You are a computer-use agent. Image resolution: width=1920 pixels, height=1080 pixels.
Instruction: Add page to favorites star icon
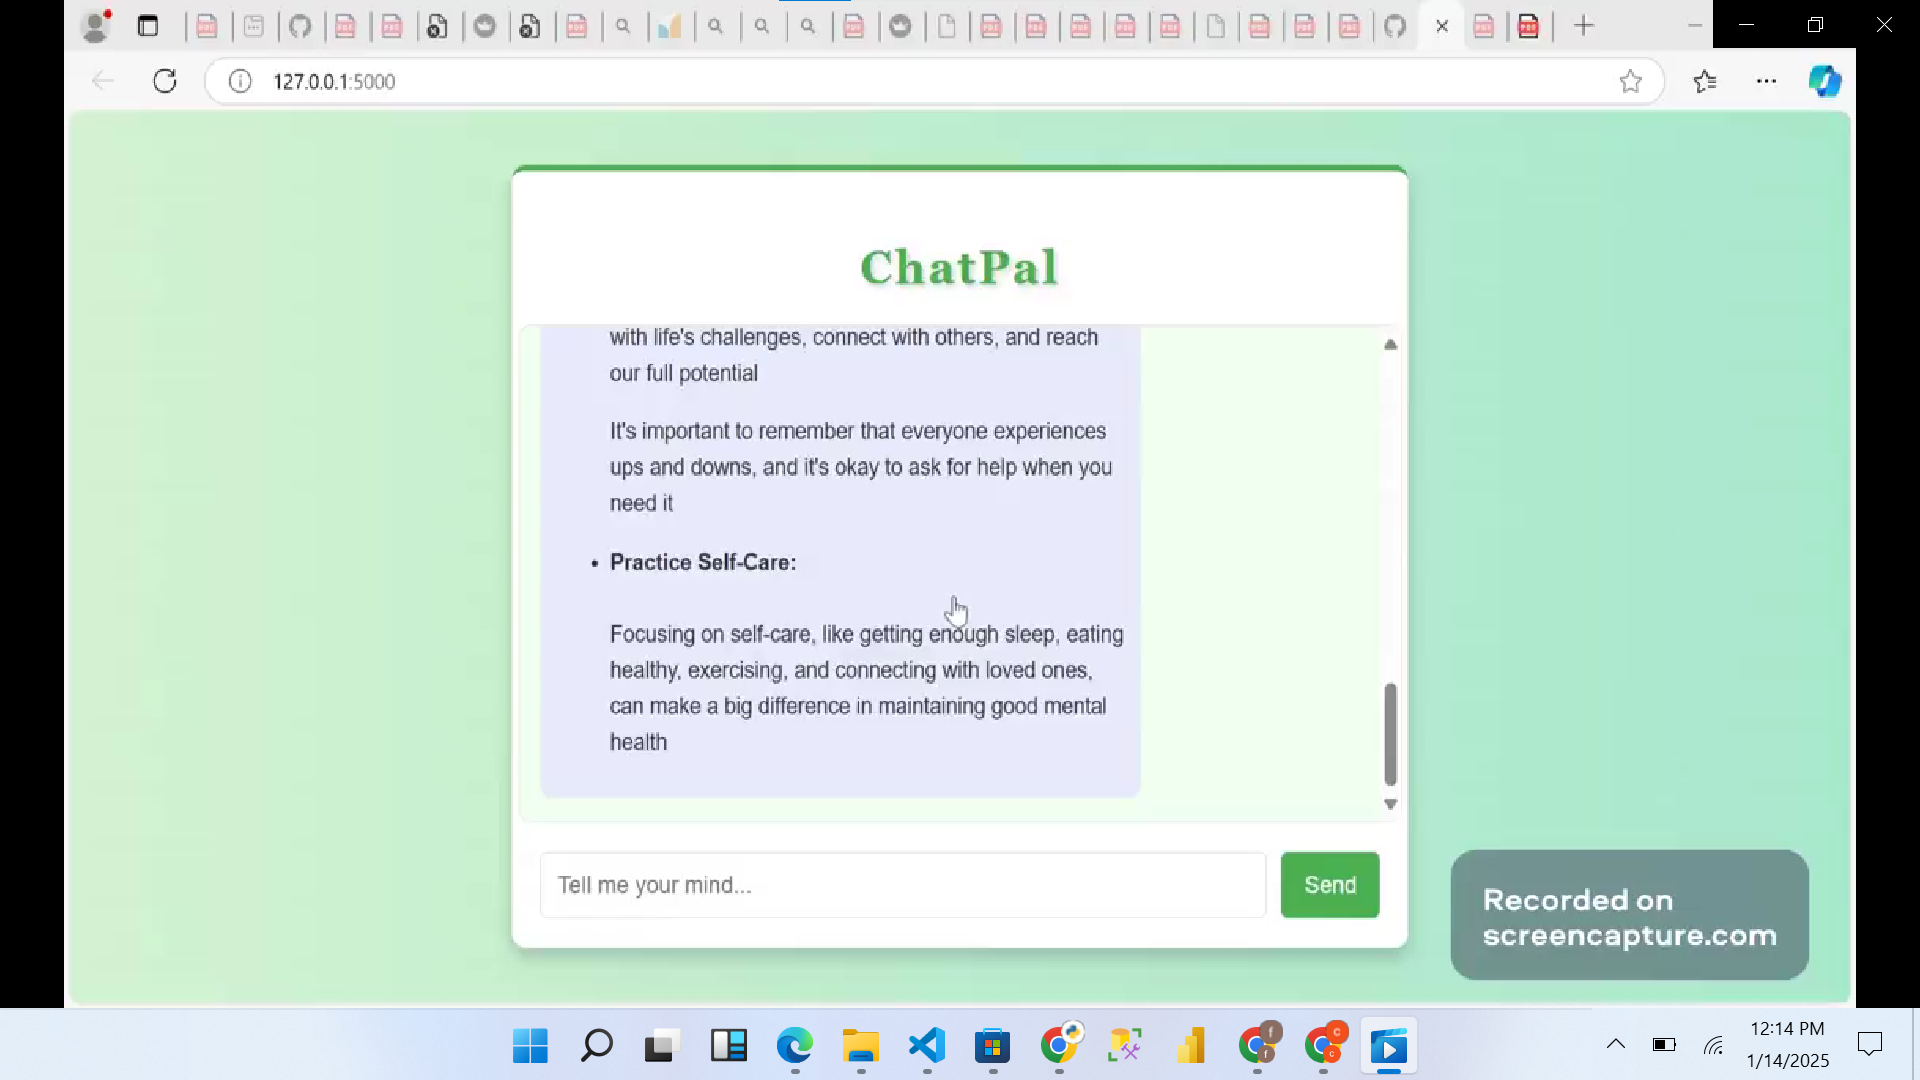pos(1630,81)
